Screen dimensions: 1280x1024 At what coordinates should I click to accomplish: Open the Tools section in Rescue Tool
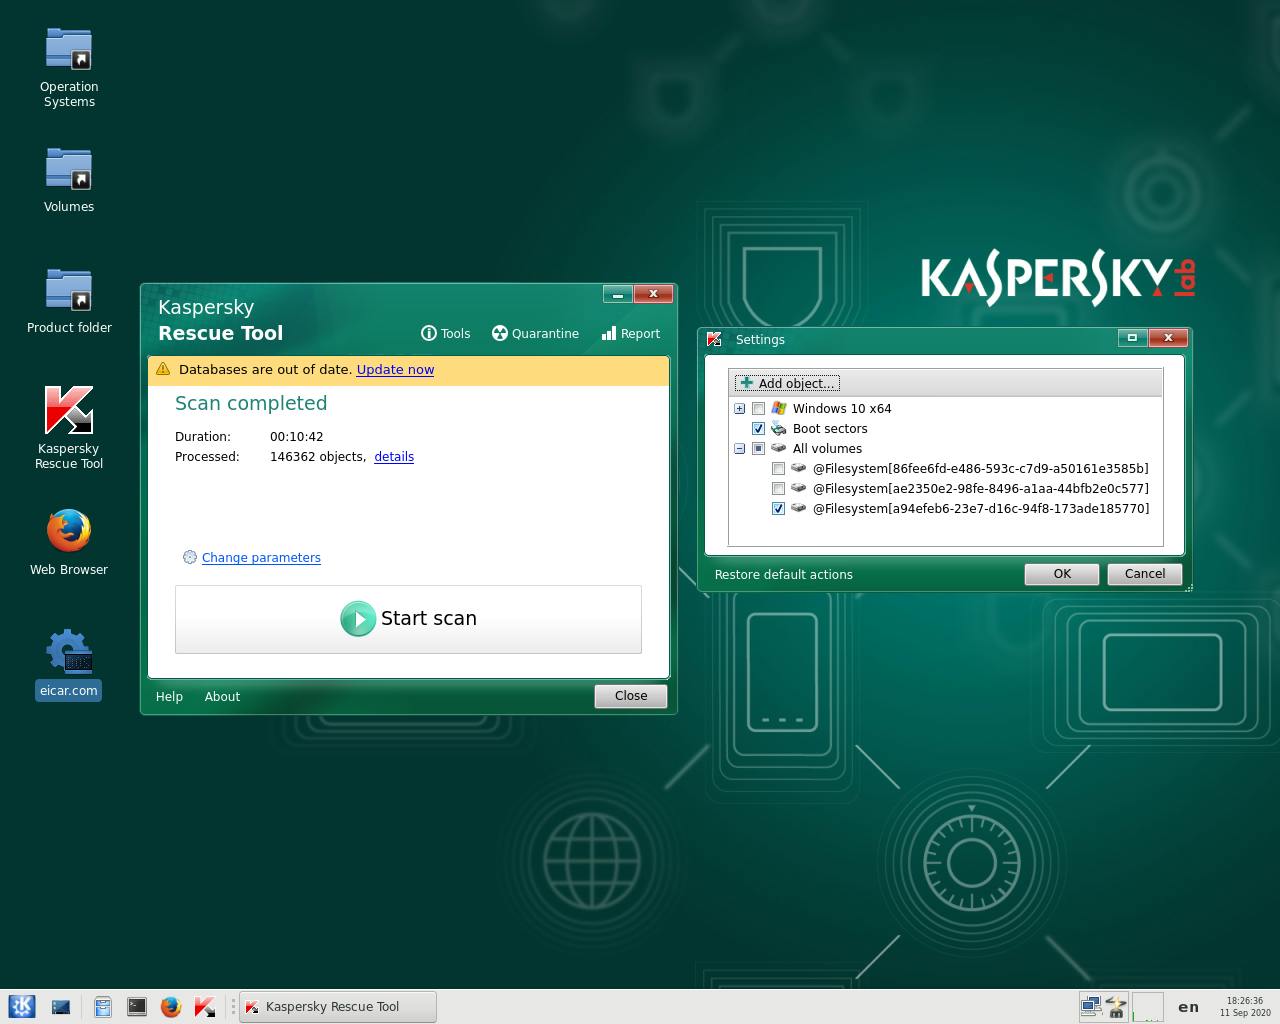445,334
